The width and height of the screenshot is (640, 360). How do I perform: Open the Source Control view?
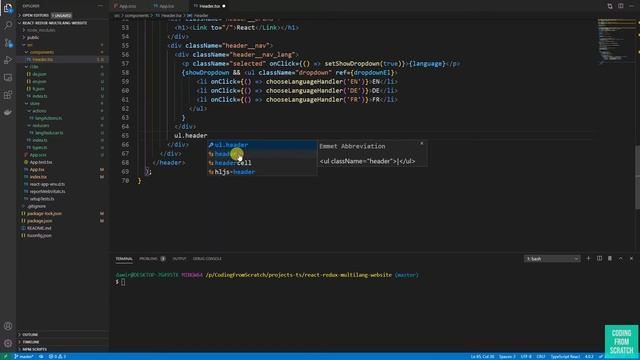[8, 42]
